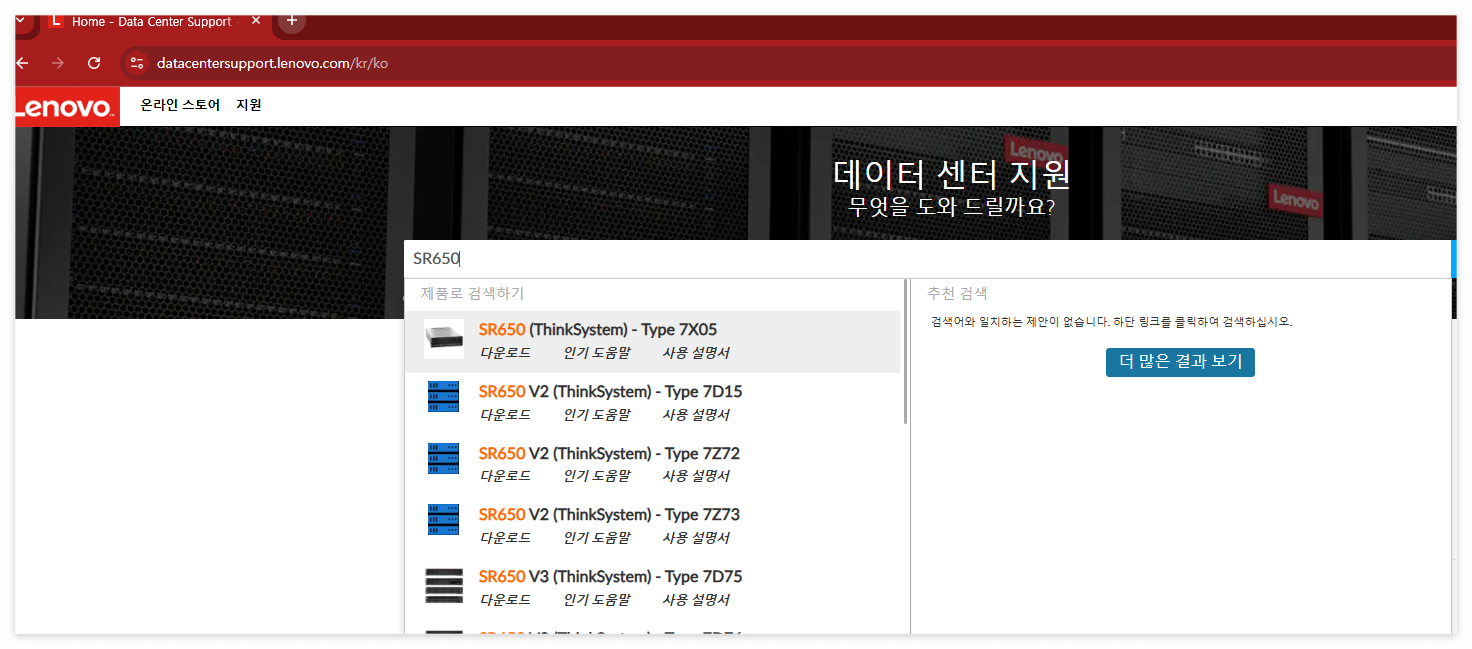The width and height of the screenshot is (1472, 649).
Task: Open 다운로드 for Type 7X05
Action: pyautogui.click(x=505, y=353)
